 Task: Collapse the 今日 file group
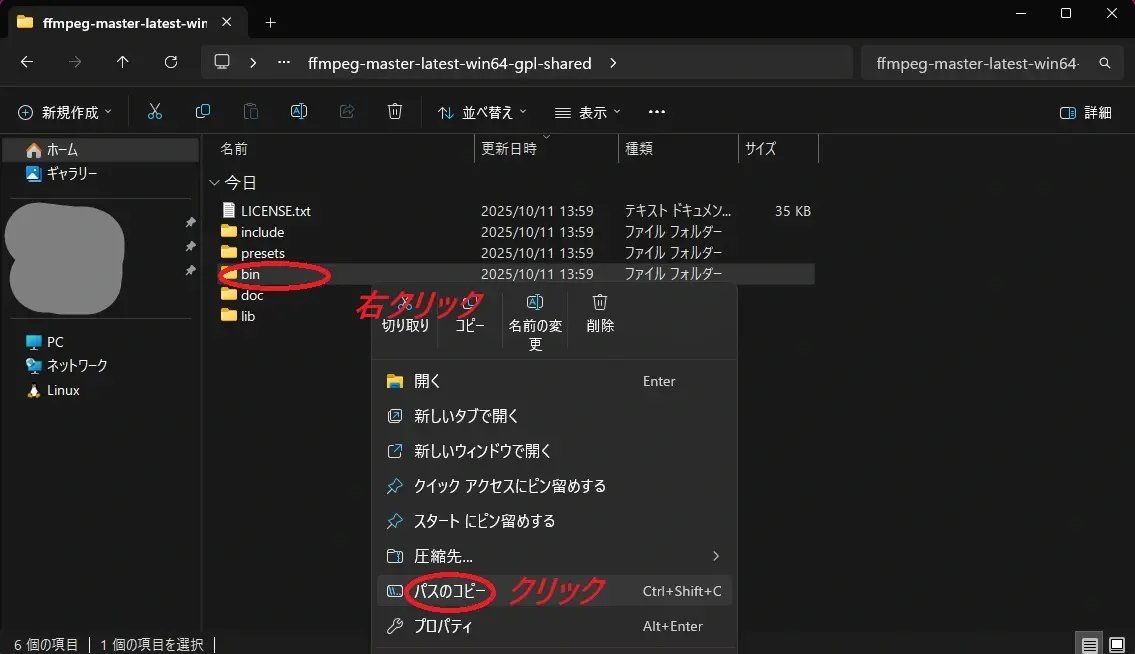point(214,182)
